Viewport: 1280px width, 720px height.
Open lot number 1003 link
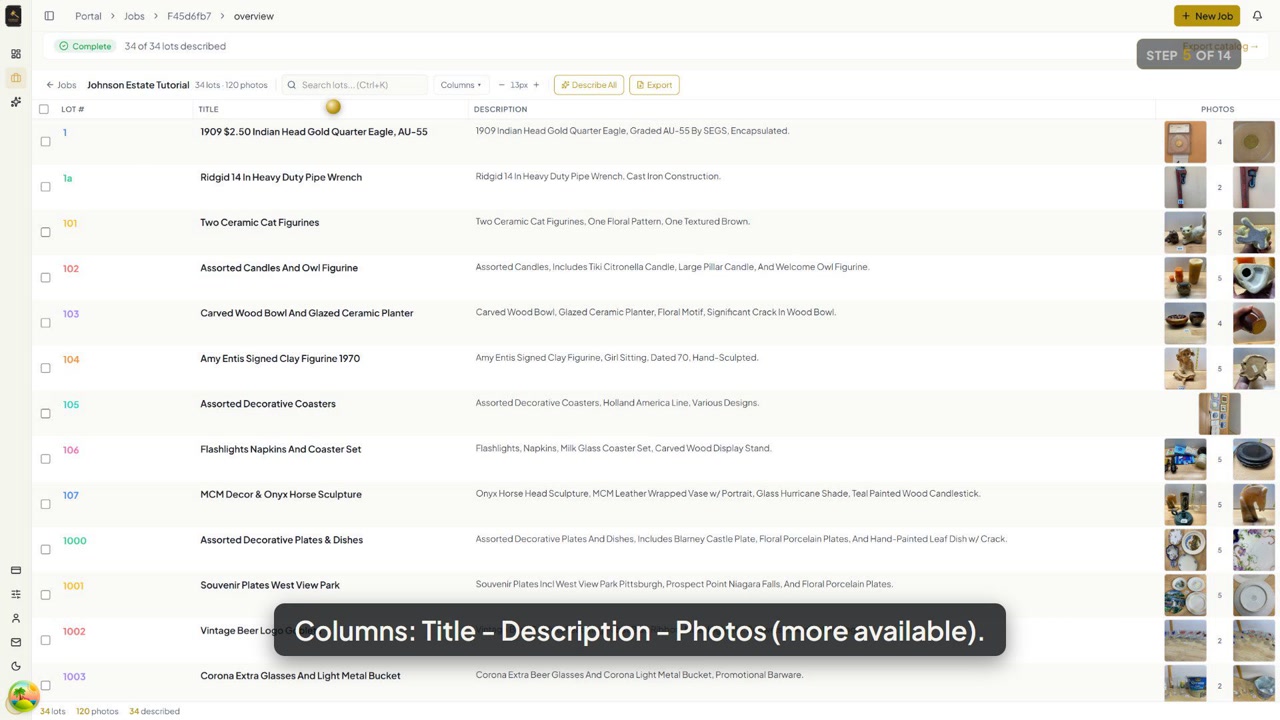tap(74, 677)
